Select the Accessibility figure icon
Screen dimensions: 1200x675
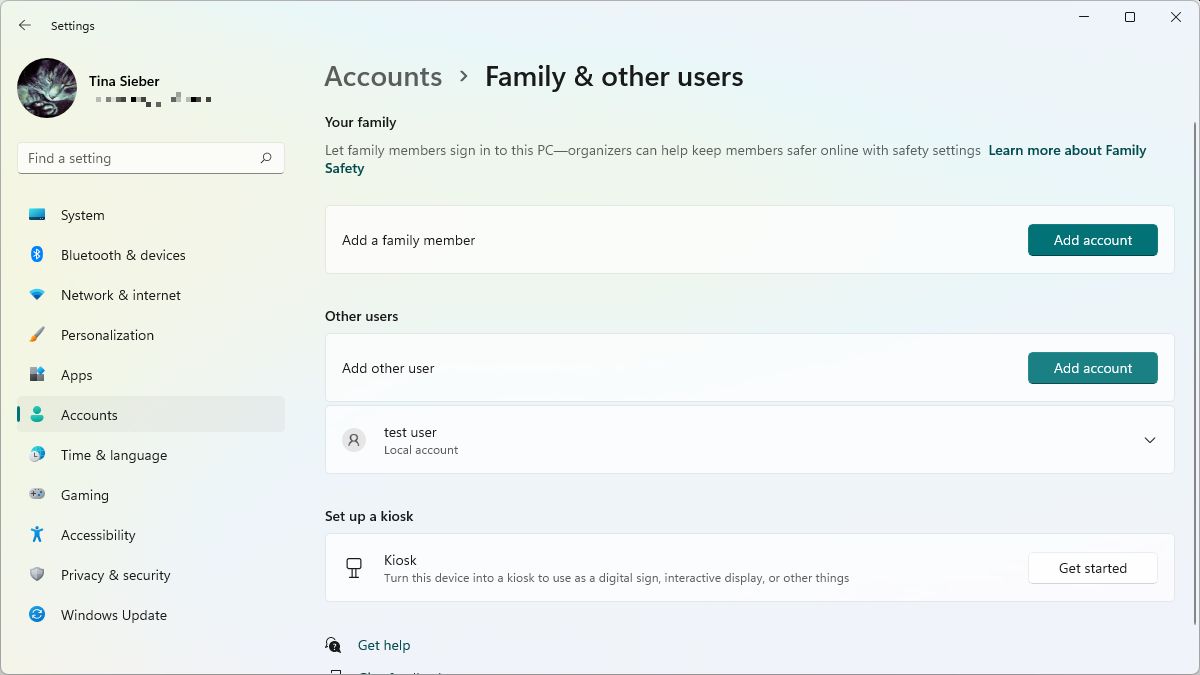(x=37, y=535)
